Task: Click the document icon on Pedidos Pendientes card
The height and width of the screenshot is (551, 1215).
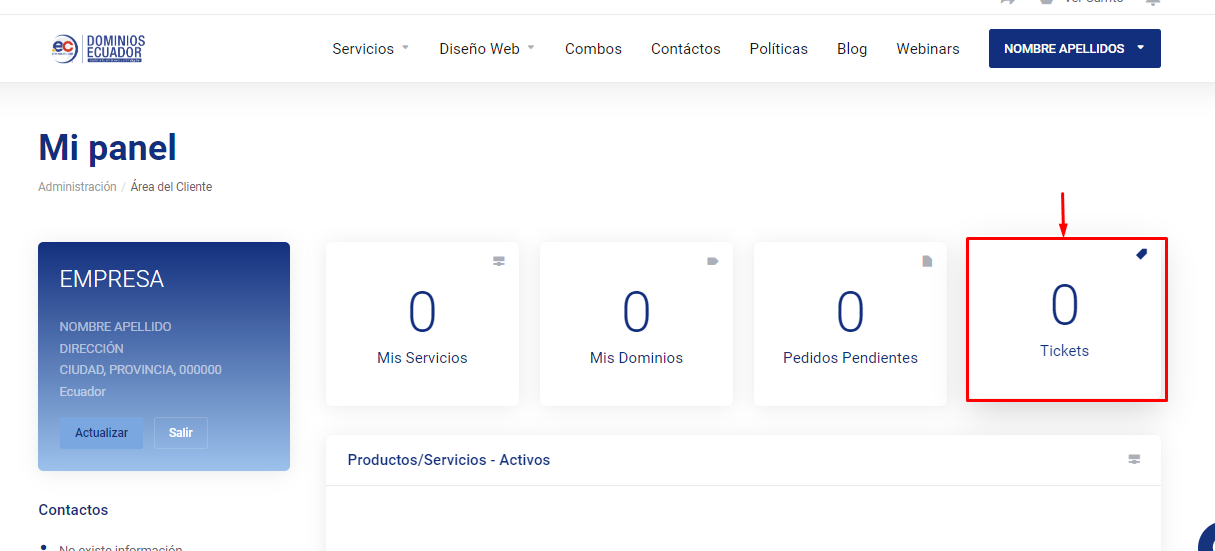Action: pos(927,262)
